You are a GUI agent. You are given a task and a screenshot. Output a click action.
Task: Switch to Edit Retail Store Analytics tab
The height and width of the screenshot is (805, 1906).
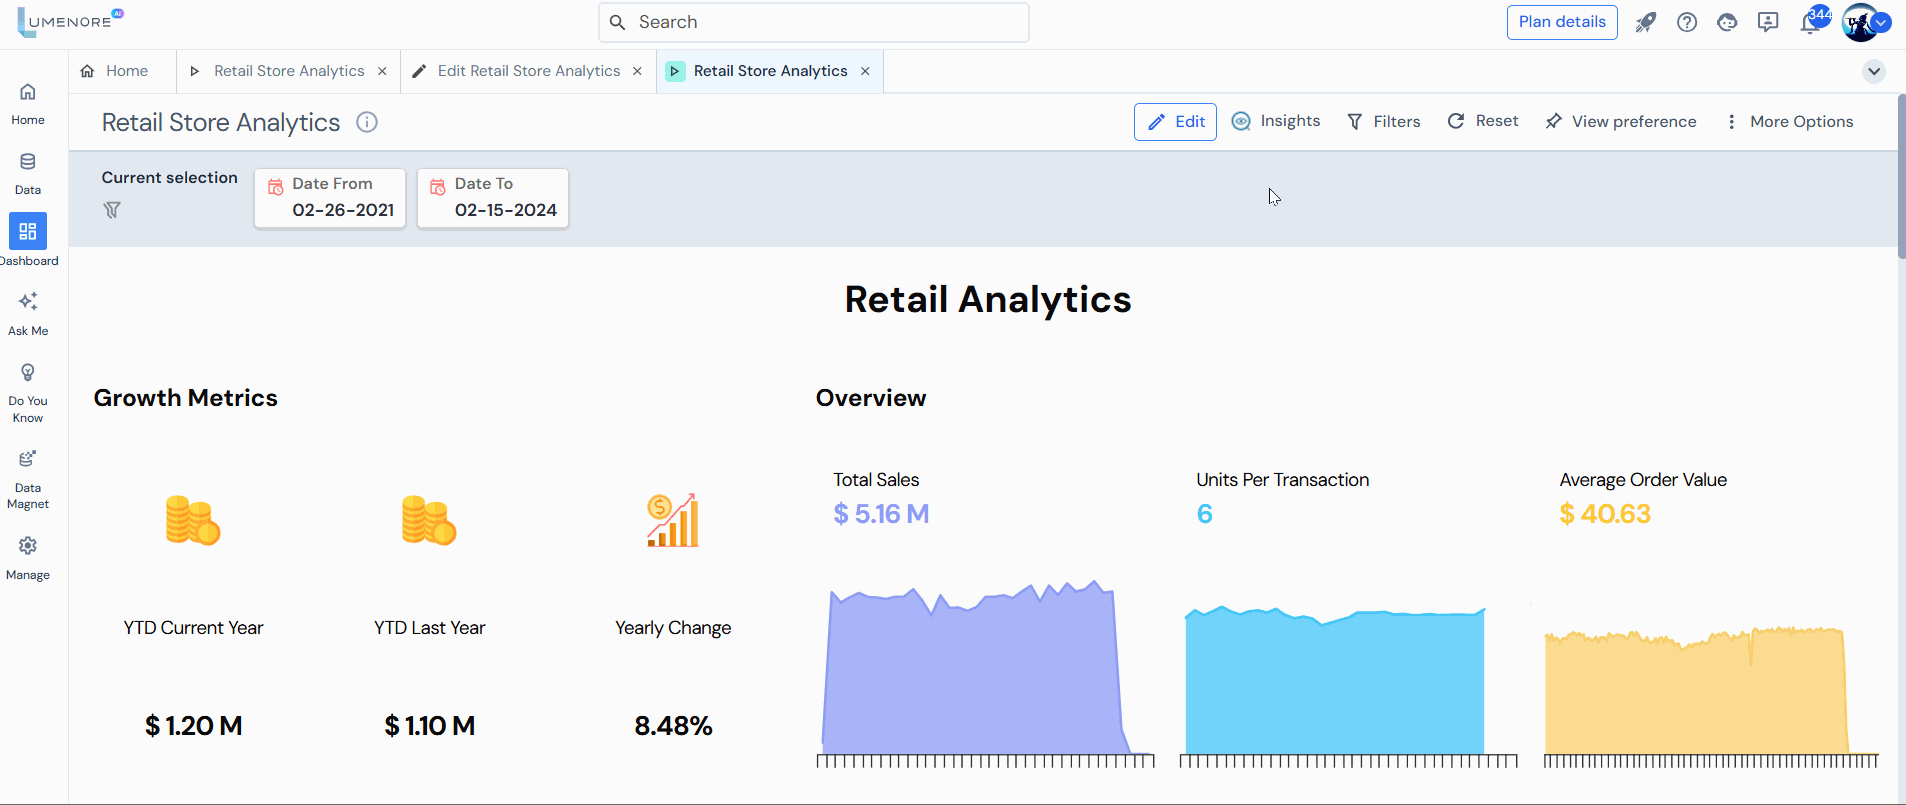click(x=528, y=71)
